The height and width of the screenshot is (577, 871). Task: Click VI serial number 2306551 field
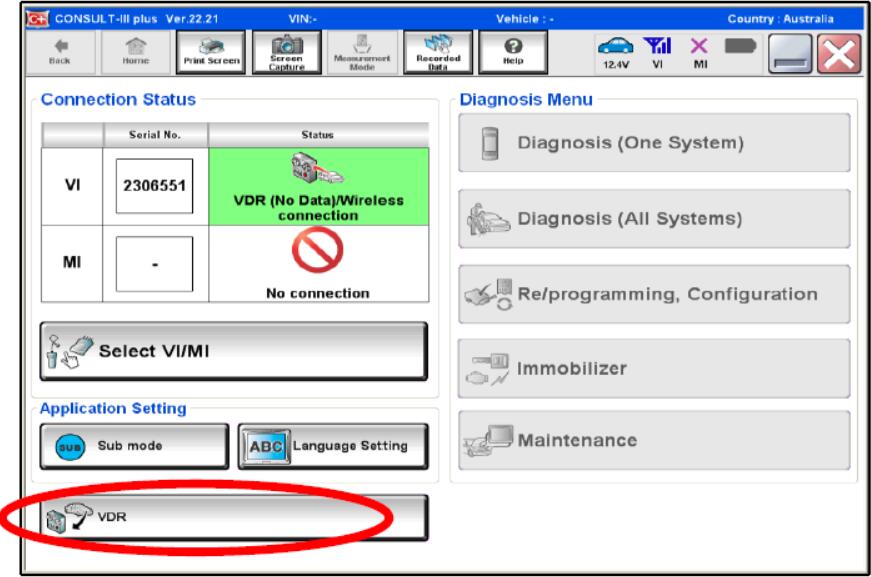coord(154,186)
